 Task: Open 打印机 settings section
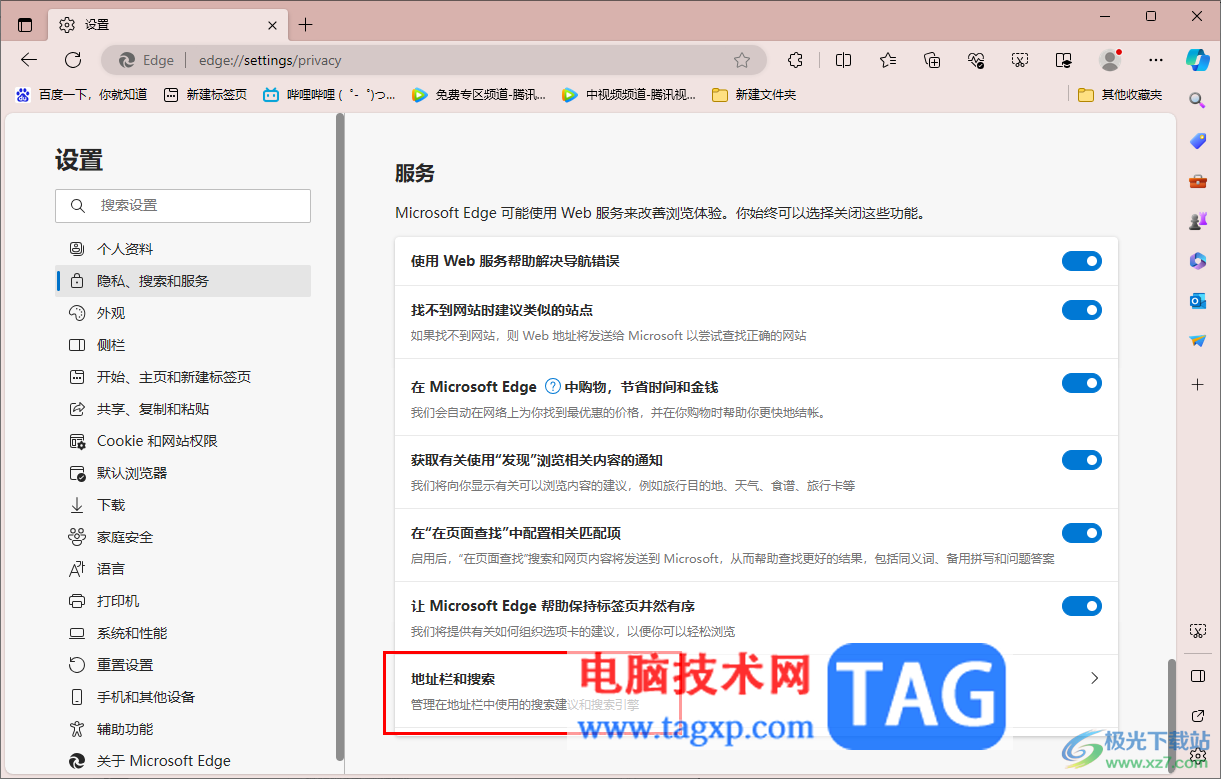tap(183, 601)
